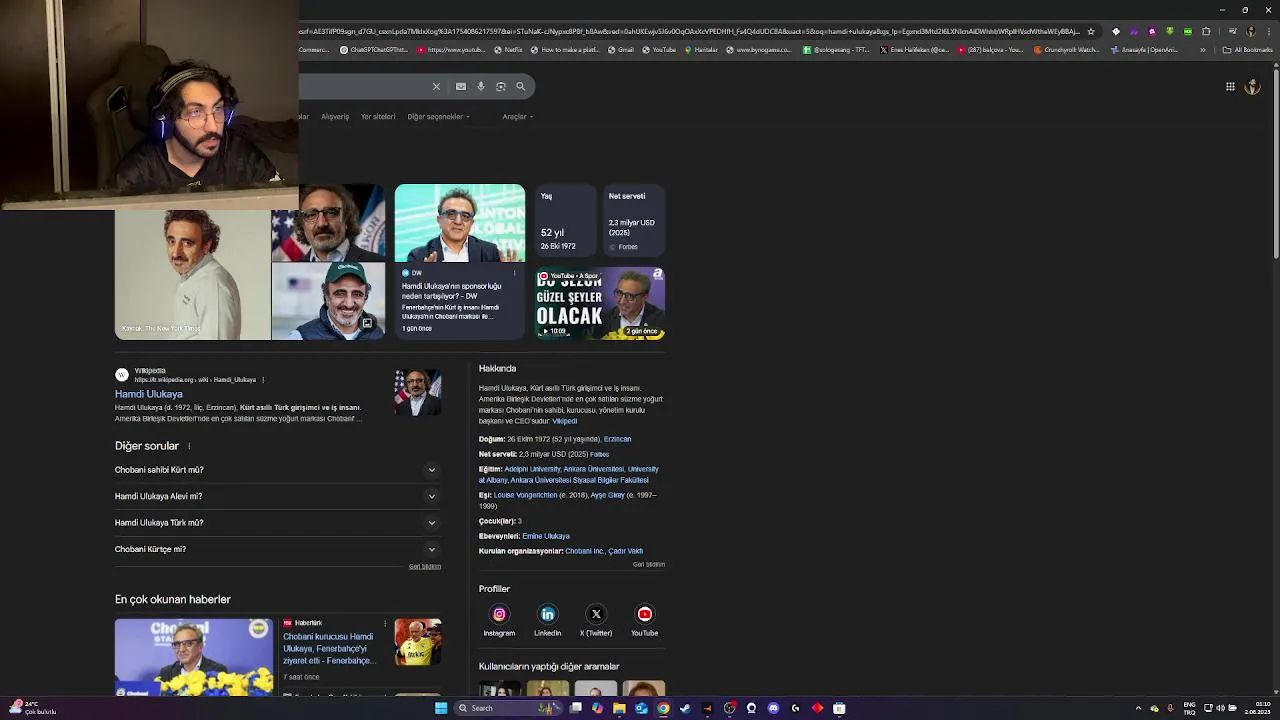Viewport: 1280px width, 720px height.
Task: Open Task View from the taskbar
Action: 576,708
